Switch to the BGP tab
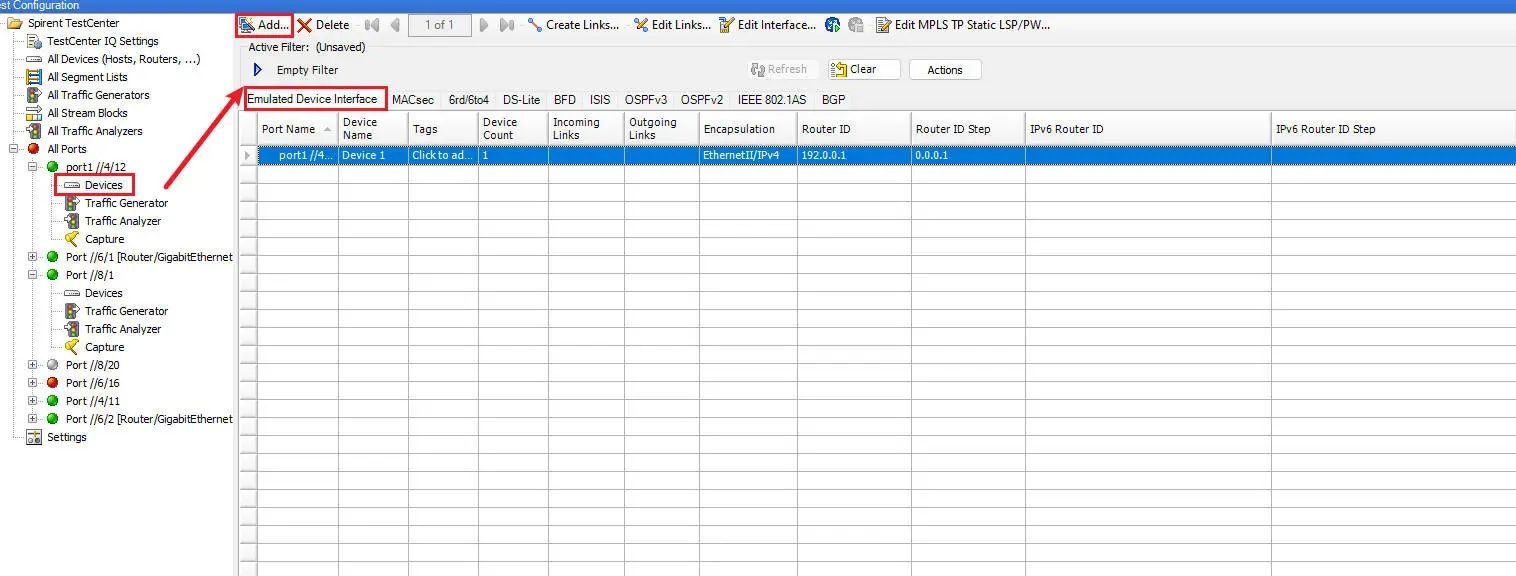1516x576 pixels. click(x=833, y=100)
